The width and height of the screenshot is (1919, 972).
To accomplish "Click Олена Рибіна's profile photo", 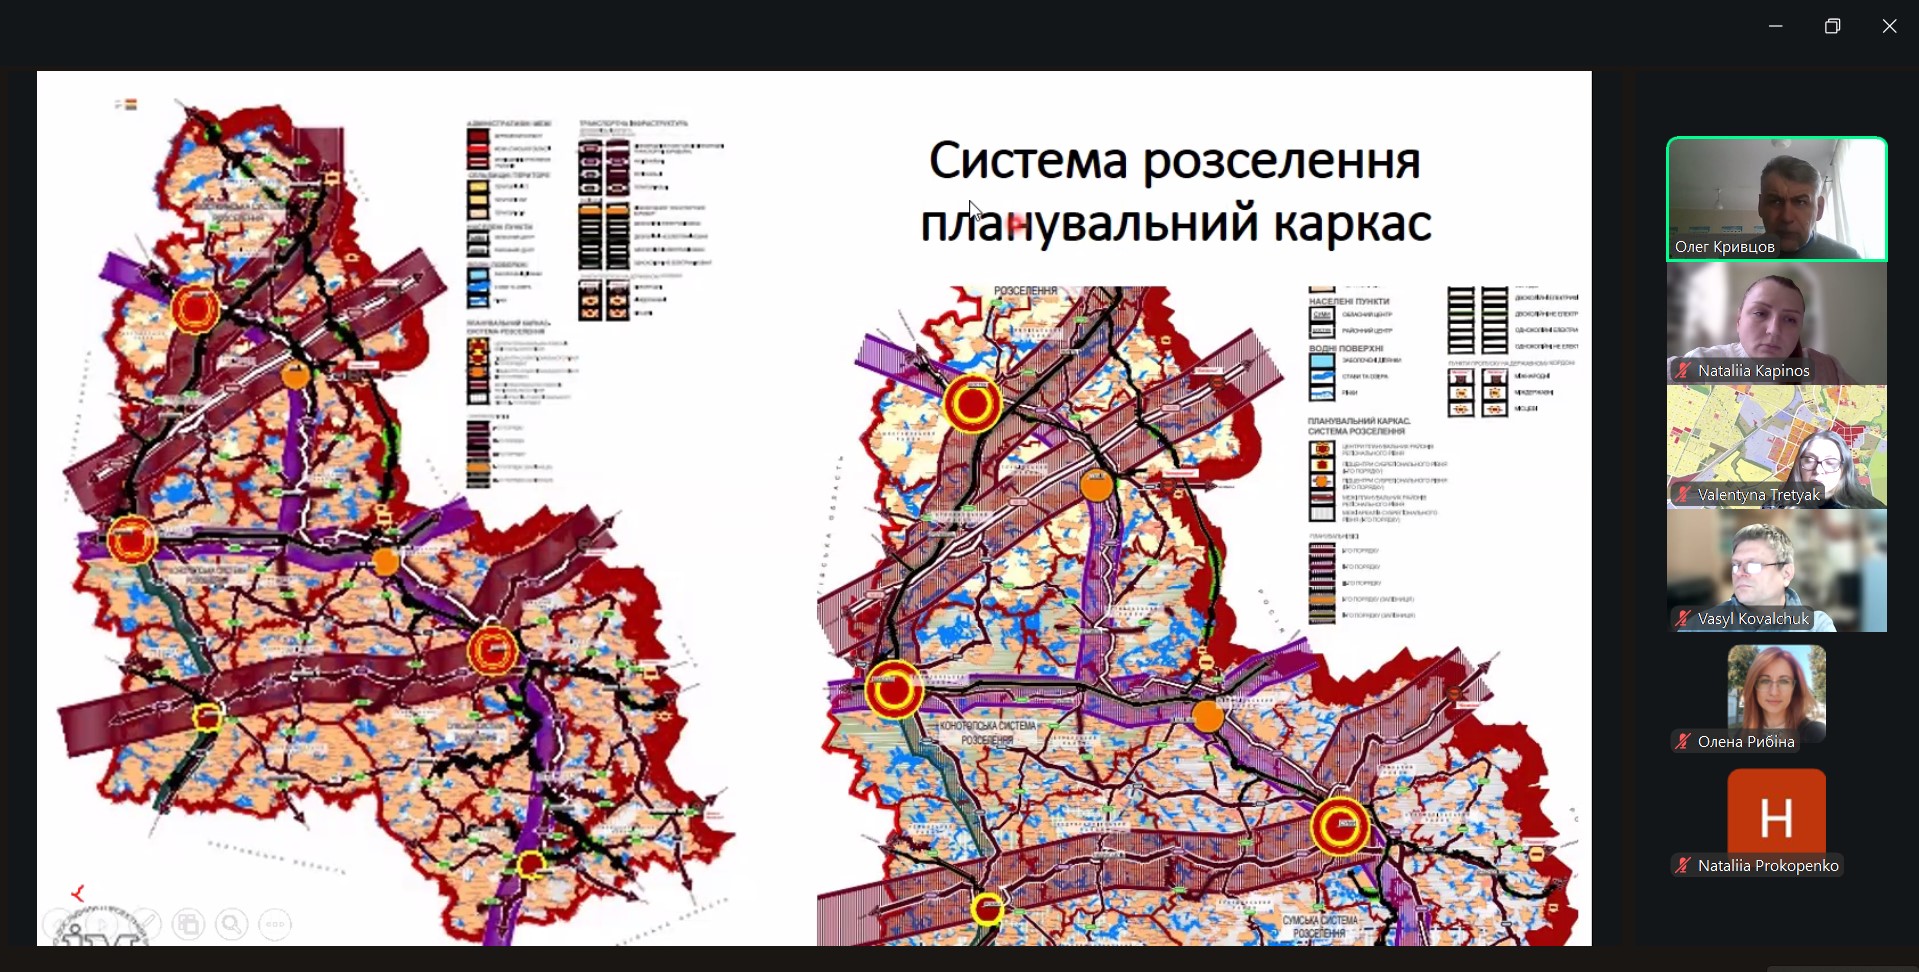I will coord(1776,690).
